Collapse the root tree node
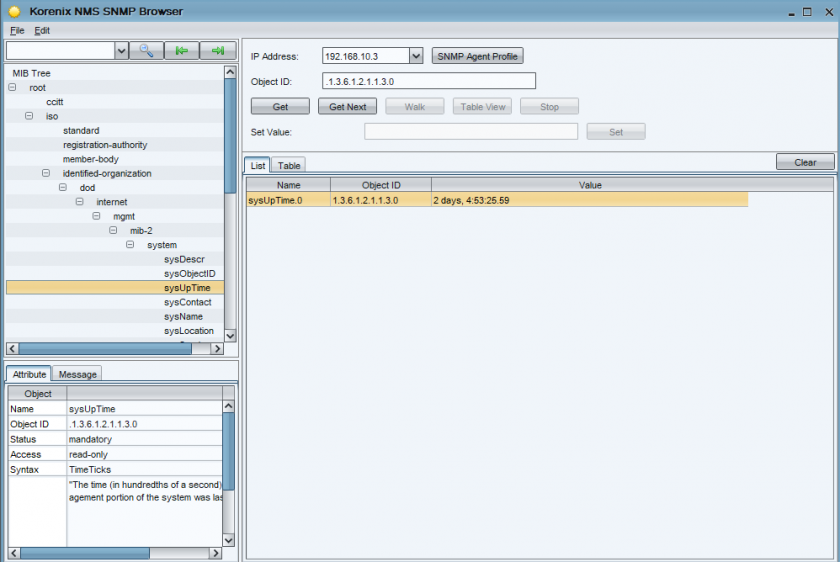This screenshot has height=562, width=840. click(12, 87)
